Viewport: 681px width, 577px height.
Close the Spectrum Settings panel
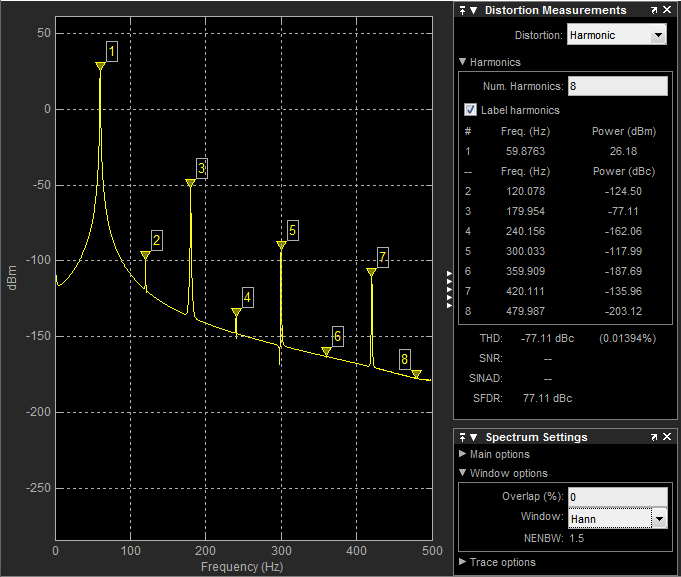coord(668,437)
